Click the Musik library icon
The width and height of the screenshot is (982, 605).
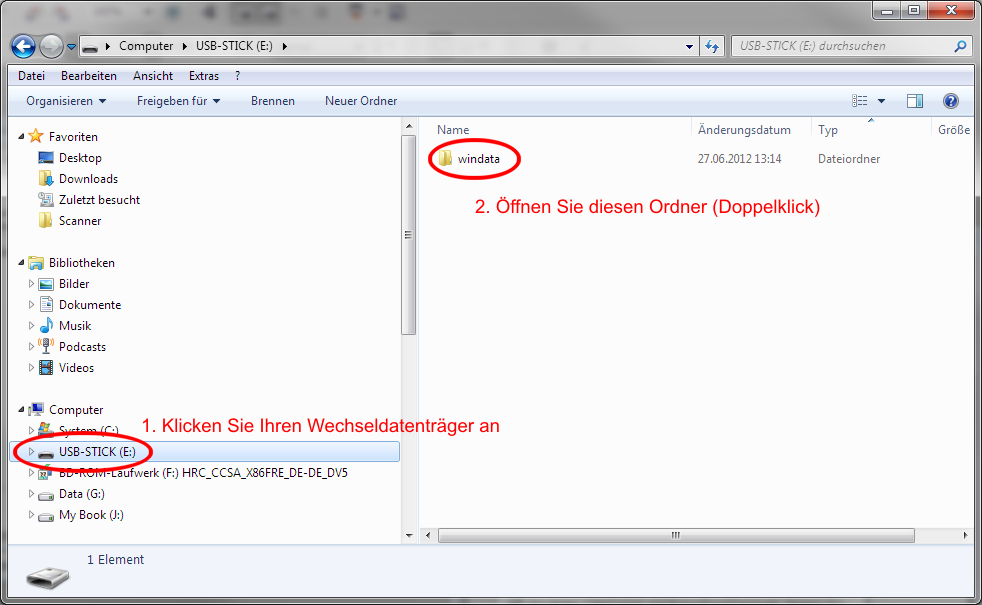click(46, 326)
